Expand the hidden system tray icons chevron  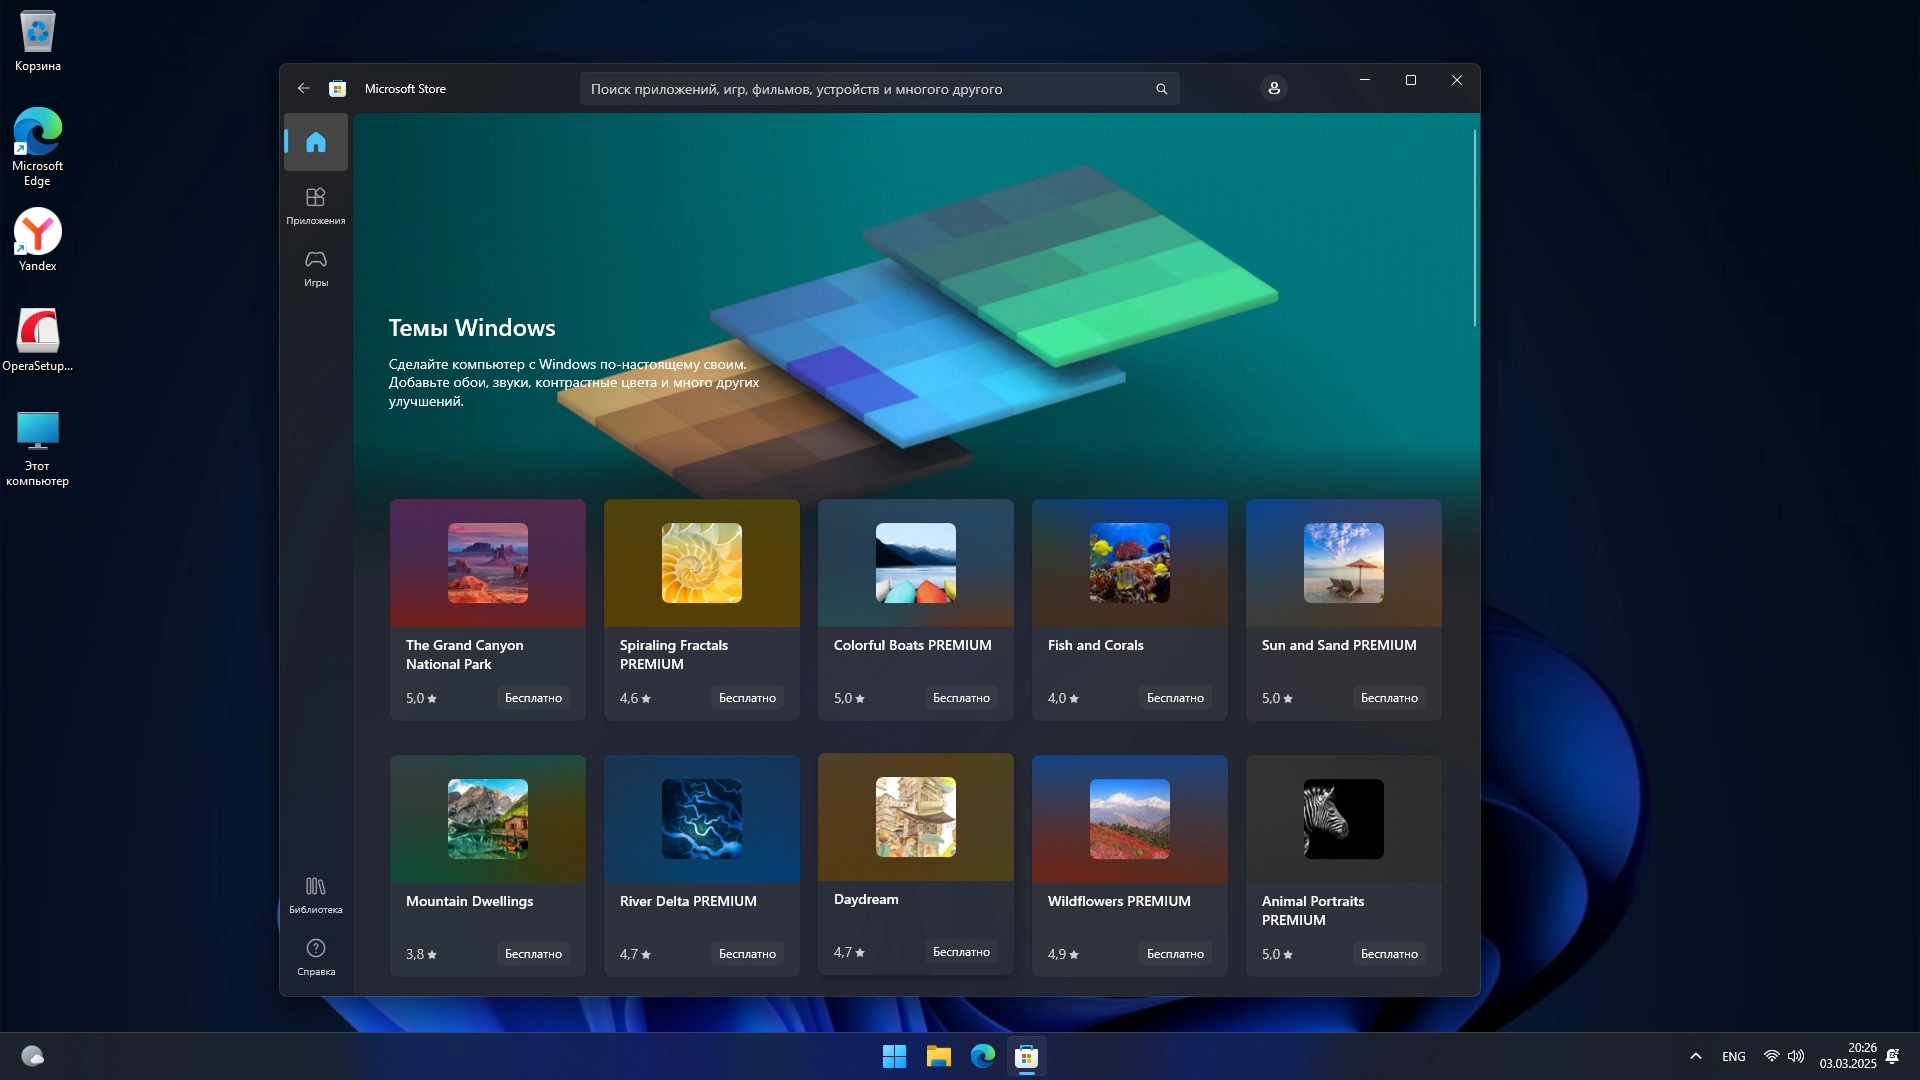[x=1696, y=1056]
